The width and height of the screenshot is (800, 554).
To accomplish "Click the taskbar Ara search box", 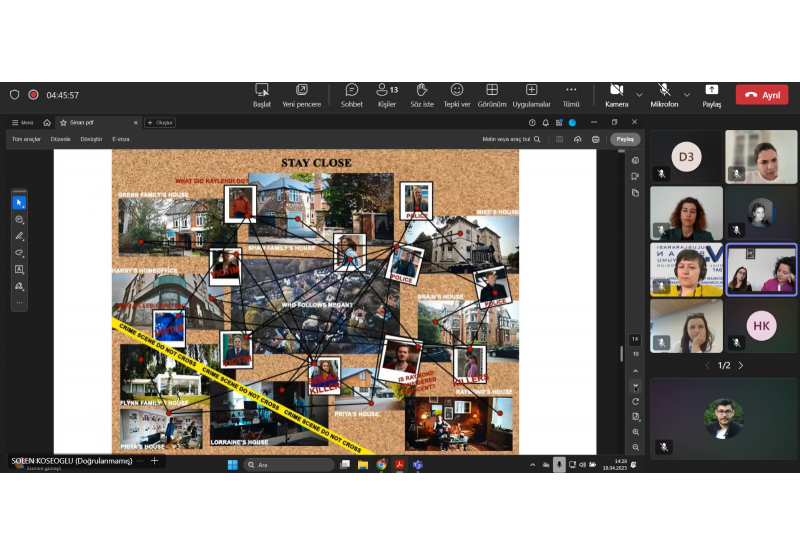I will click(x=289, y=464).
